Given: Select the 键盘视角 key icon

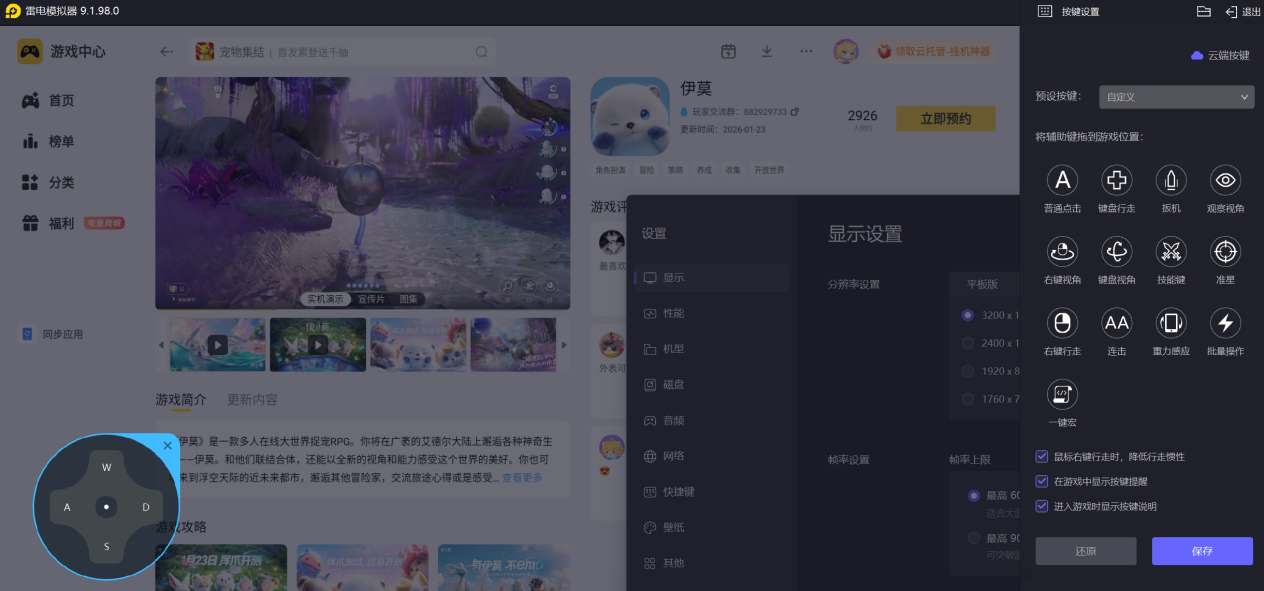Looking at the screenshot, I should tap(1116, 251).
